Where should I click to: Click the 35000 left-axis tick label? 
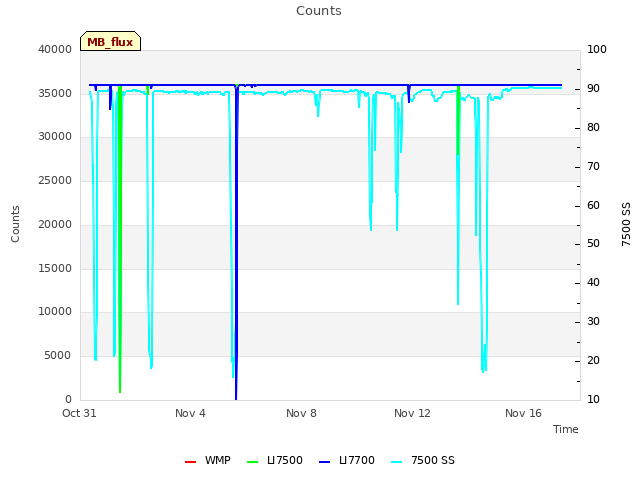(x=55, y=93)
